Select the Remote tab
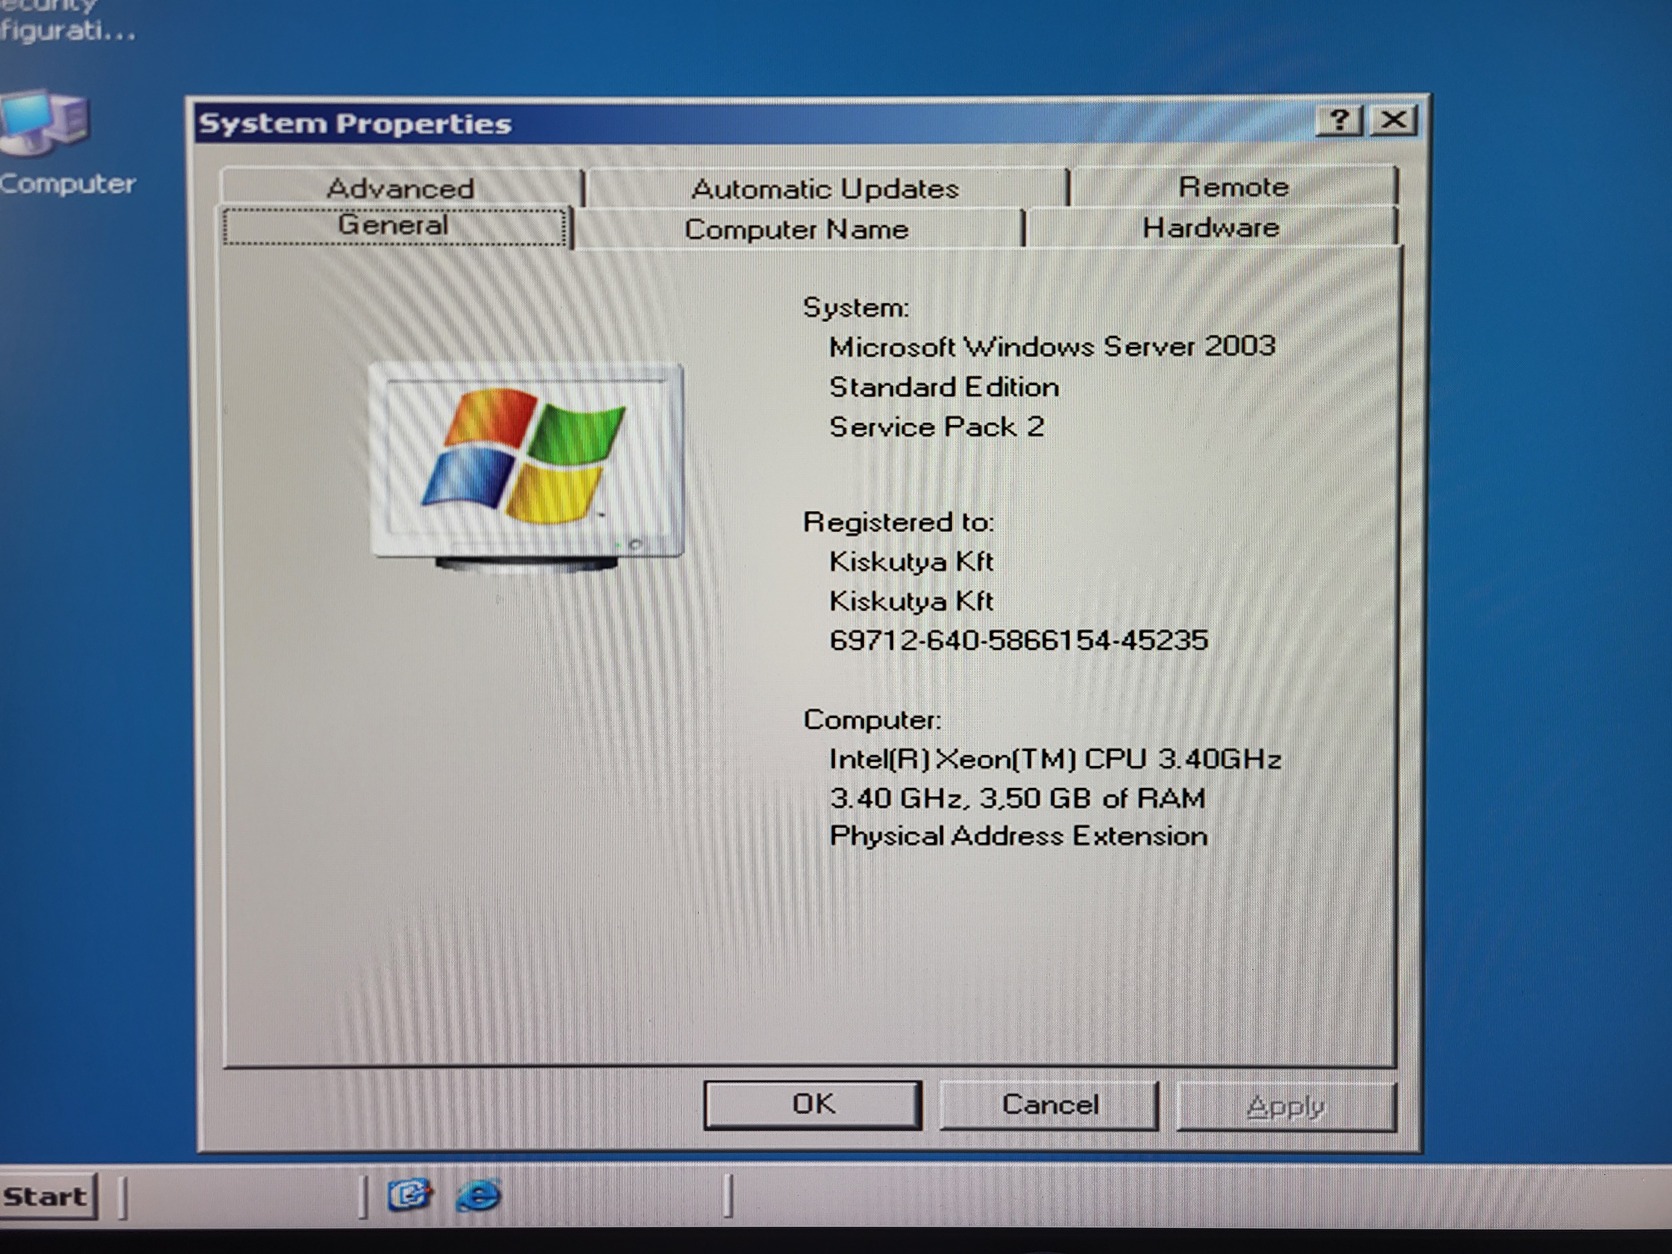 1233,186
